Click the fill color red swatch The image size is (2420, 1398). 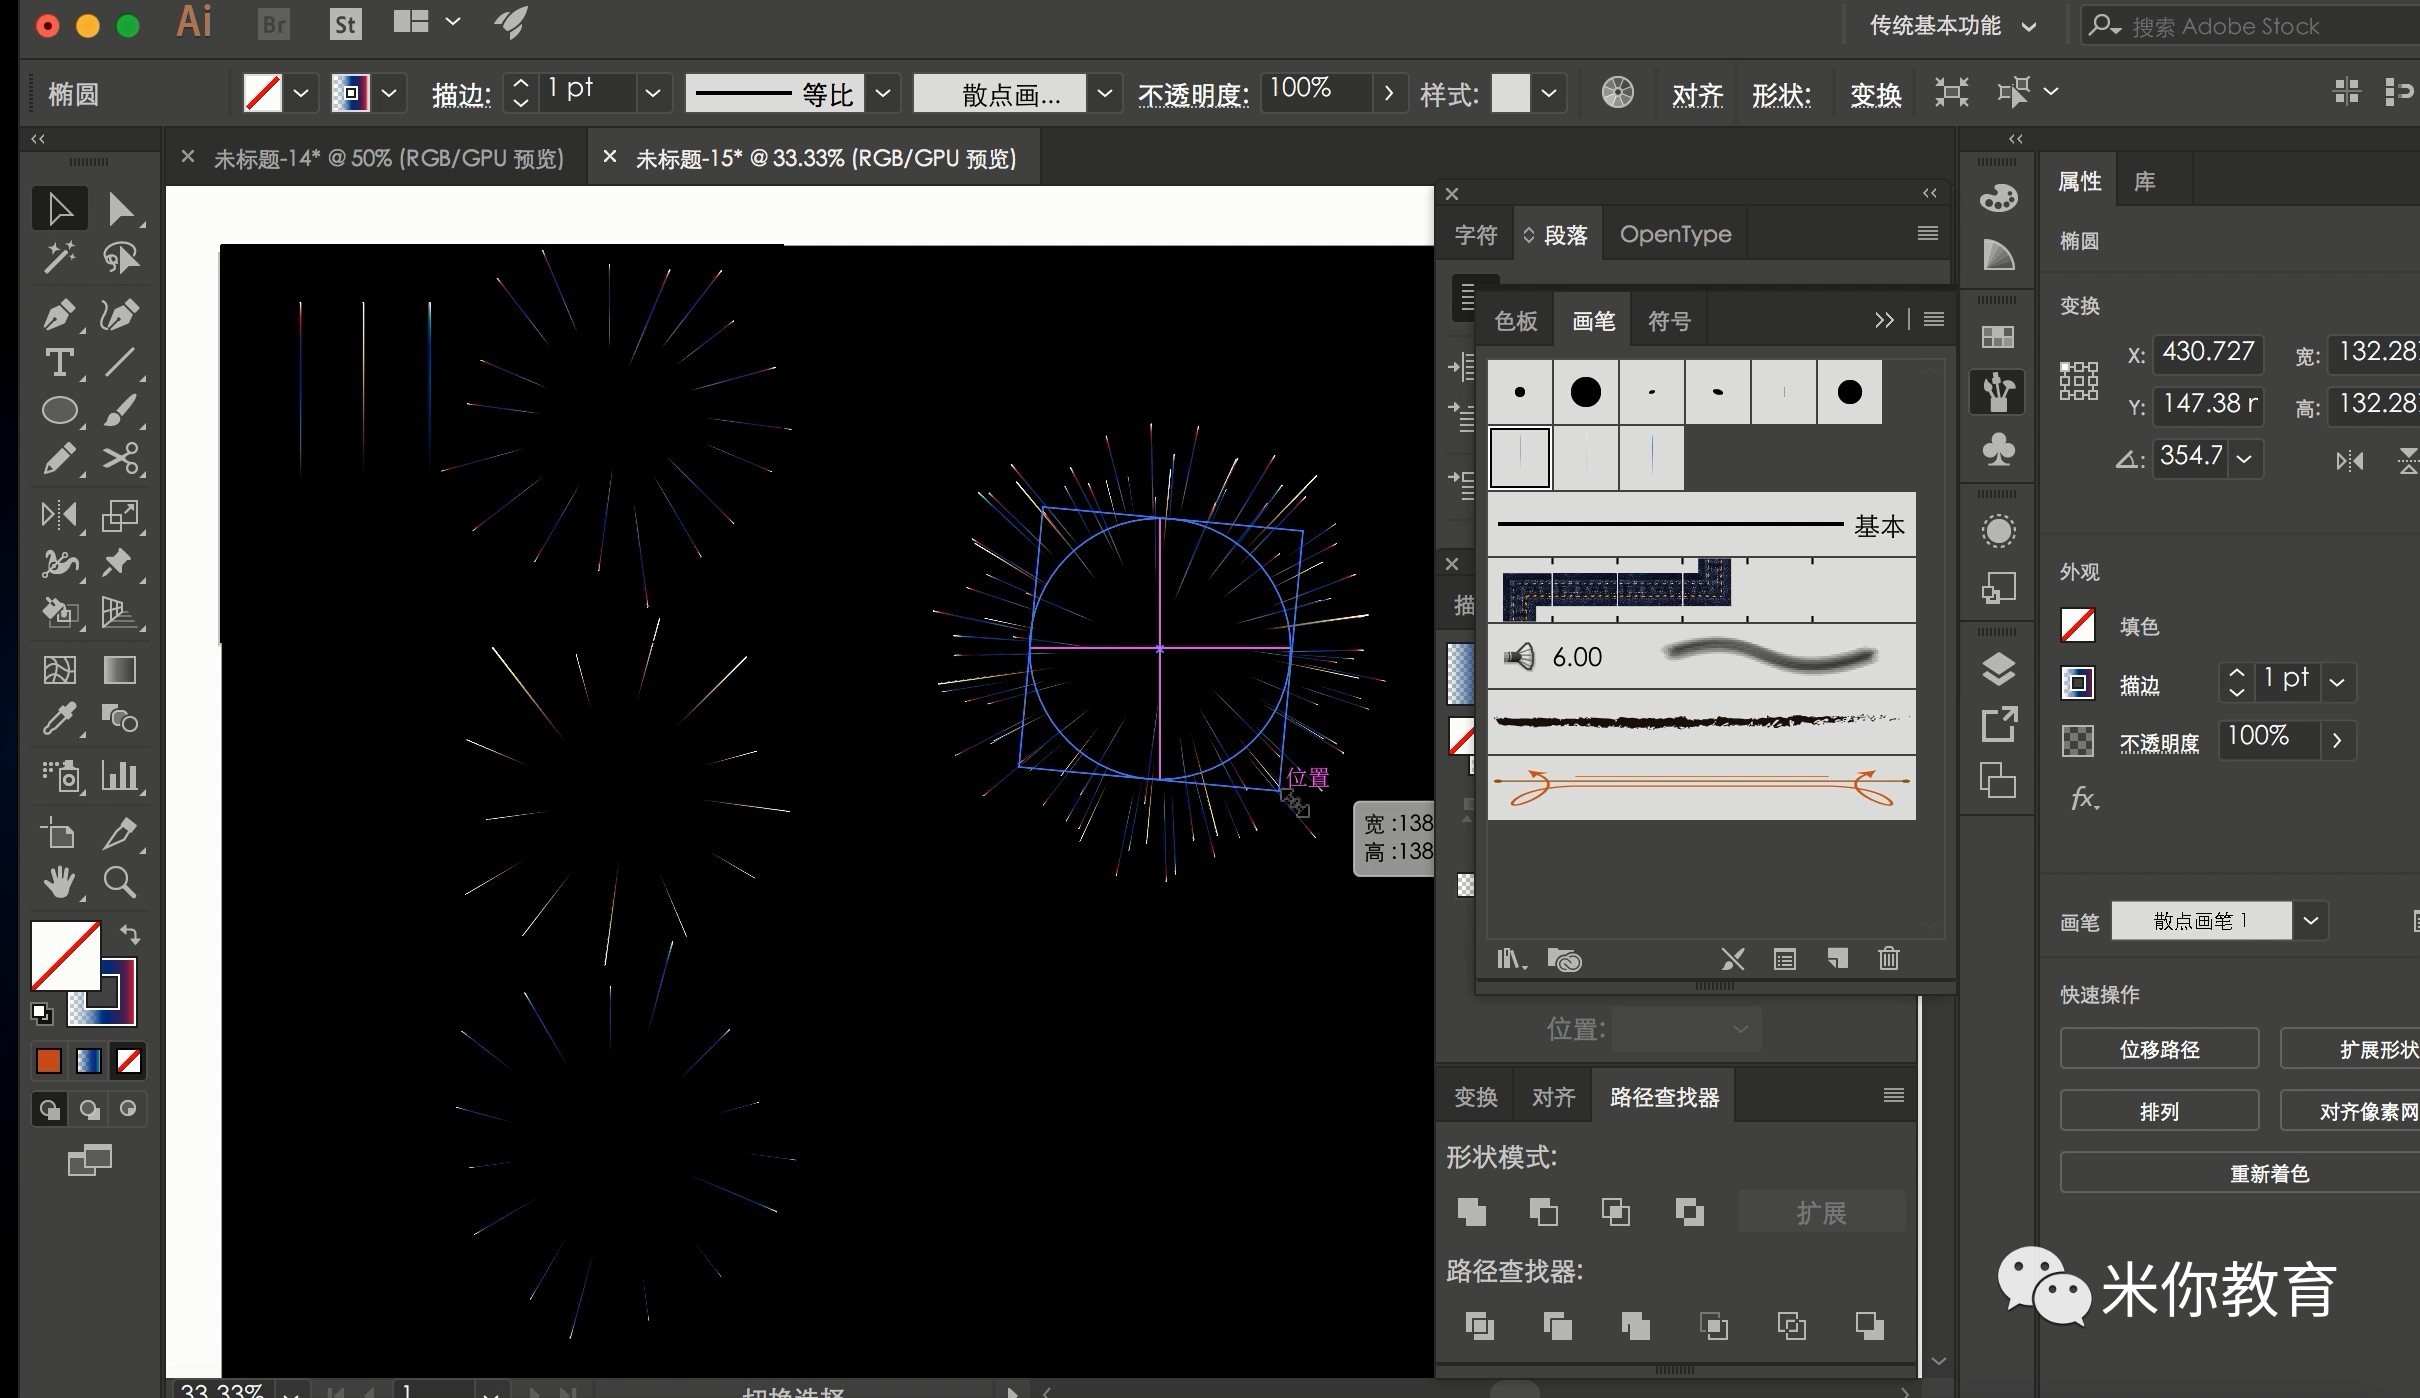click(45, 1060)
